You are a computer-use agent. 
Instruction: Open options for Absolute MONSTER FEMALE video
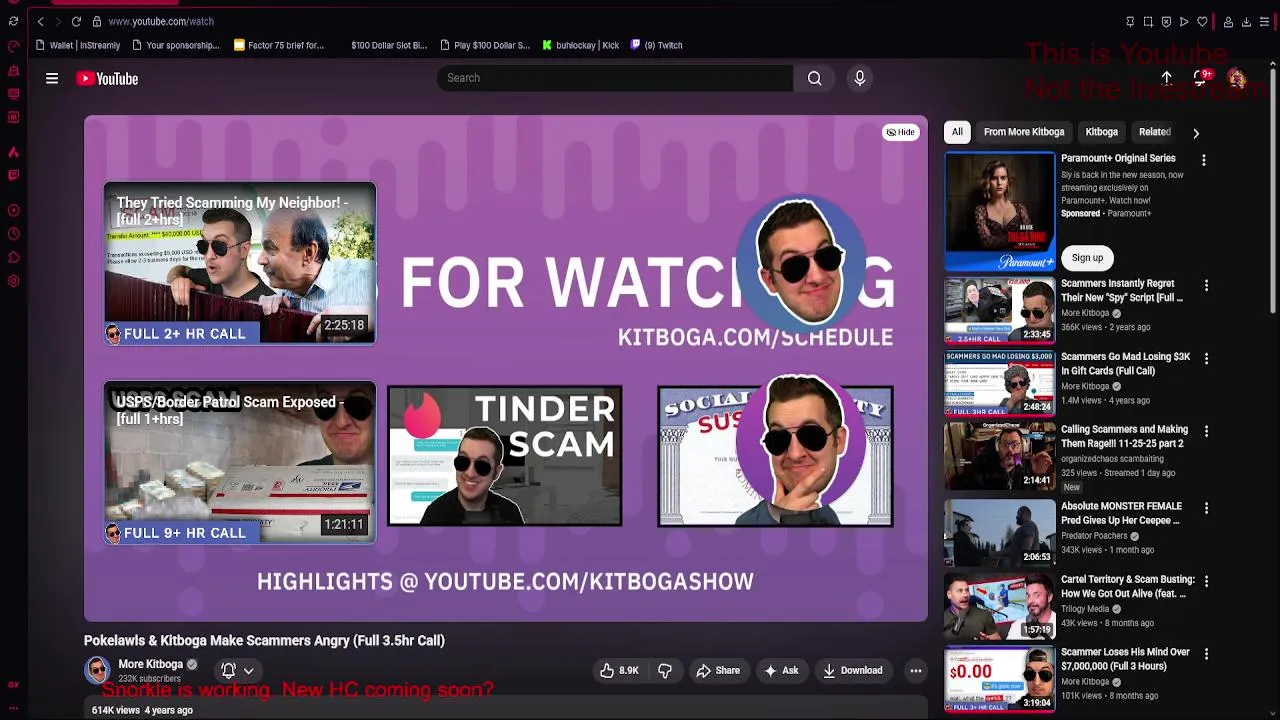tap(1206, 508)
